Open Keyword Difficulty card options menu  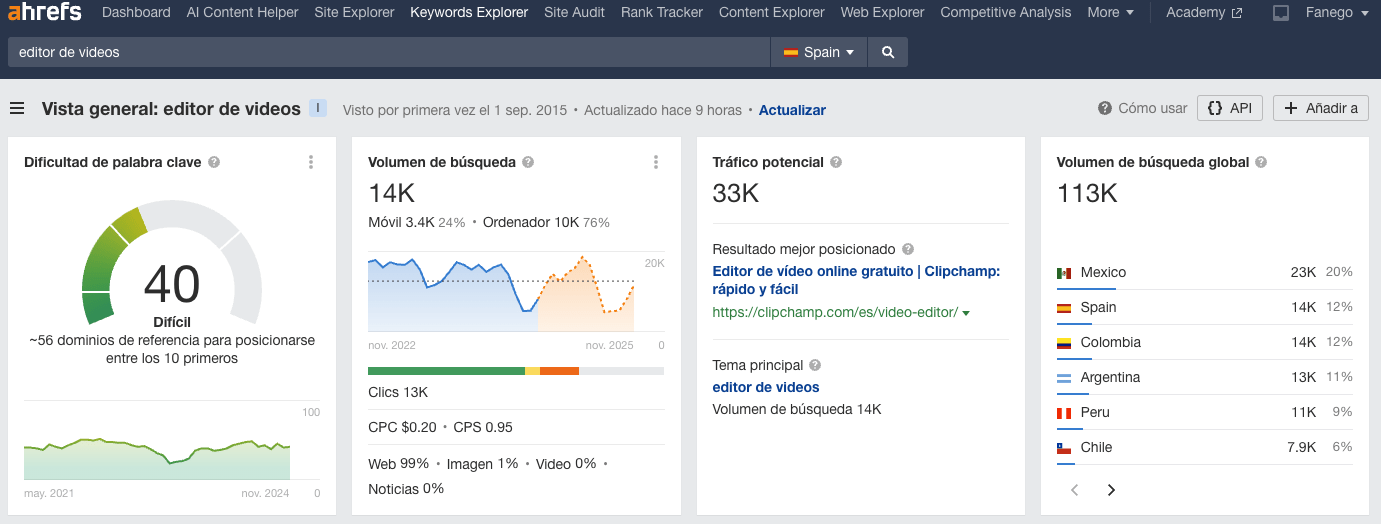click(x=311, y=162)
